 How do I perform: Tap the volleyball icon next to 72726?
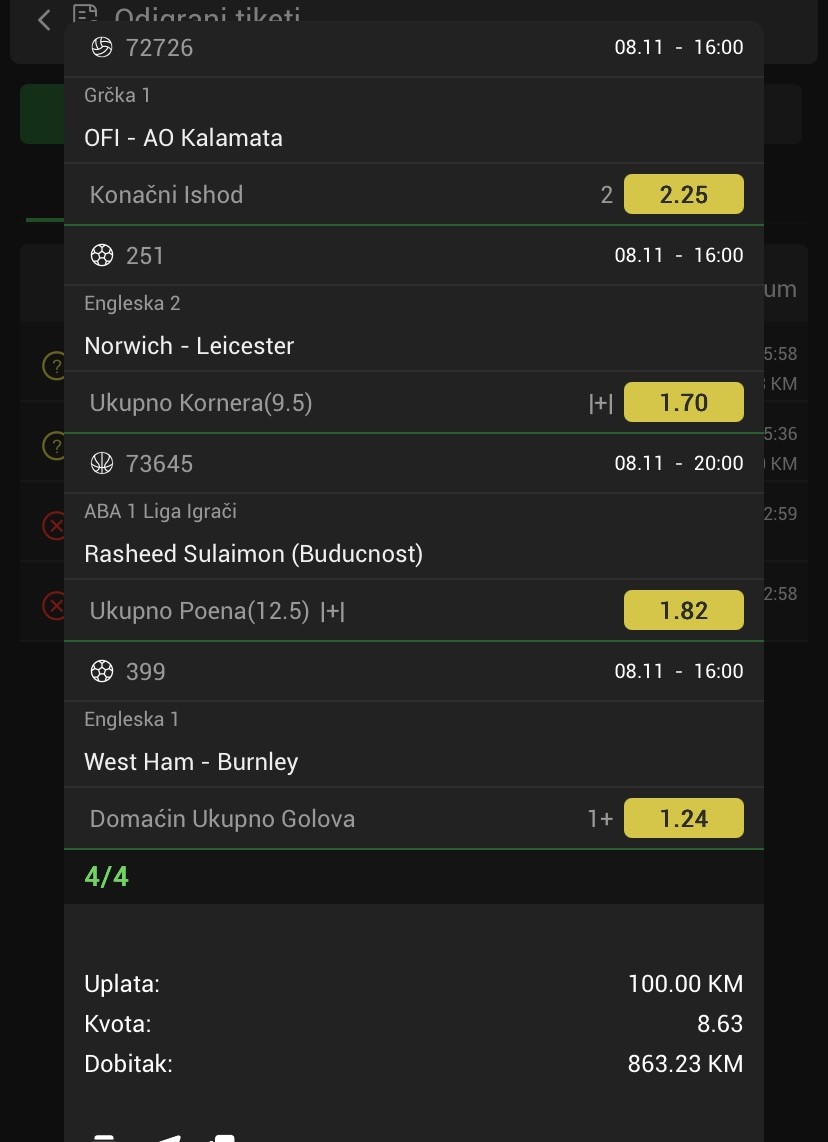click(x=101, y=47)
